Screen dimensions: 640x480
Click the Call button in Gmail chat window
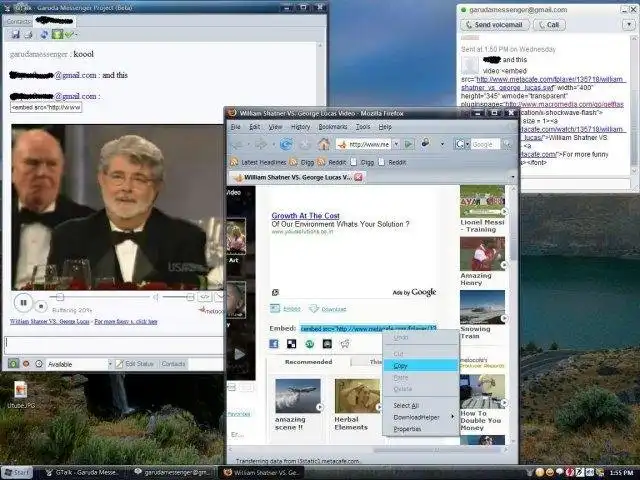tap(549, 25)
